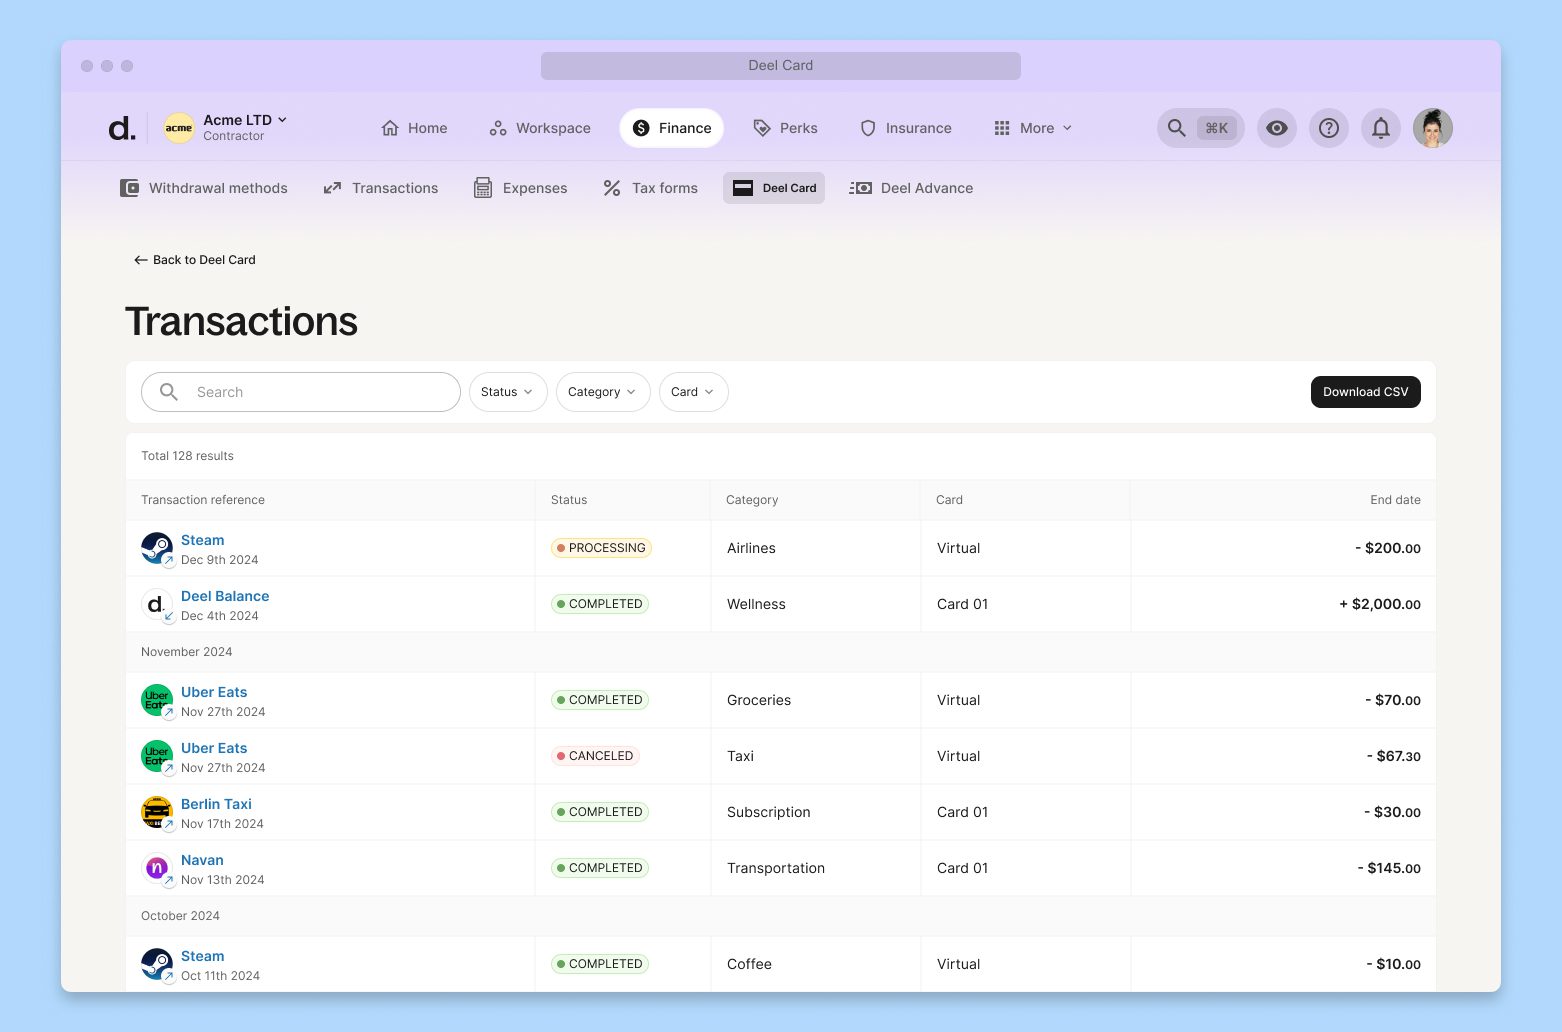Viewport: 1562px width, 1032px height.
Task: Expand the Card filter dropdown
Action: [693, 392]
